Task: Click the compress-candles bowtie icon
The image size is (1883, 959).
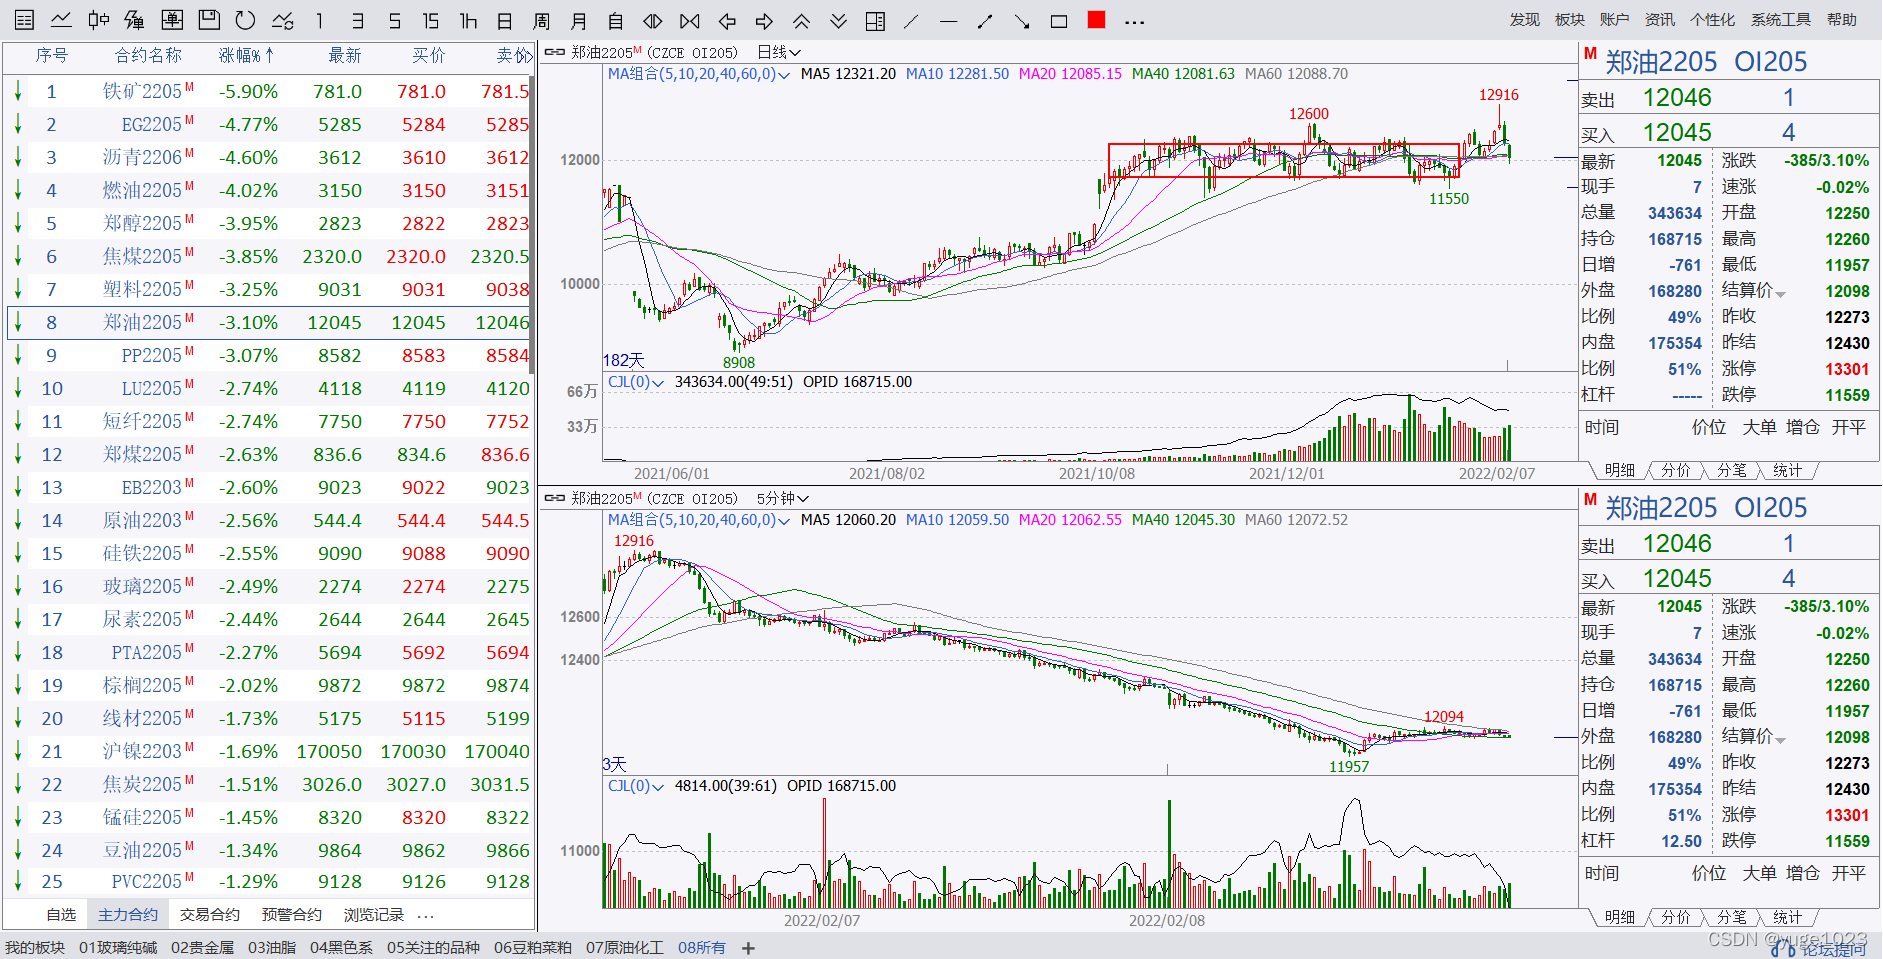Action: [x=690, y=20]
